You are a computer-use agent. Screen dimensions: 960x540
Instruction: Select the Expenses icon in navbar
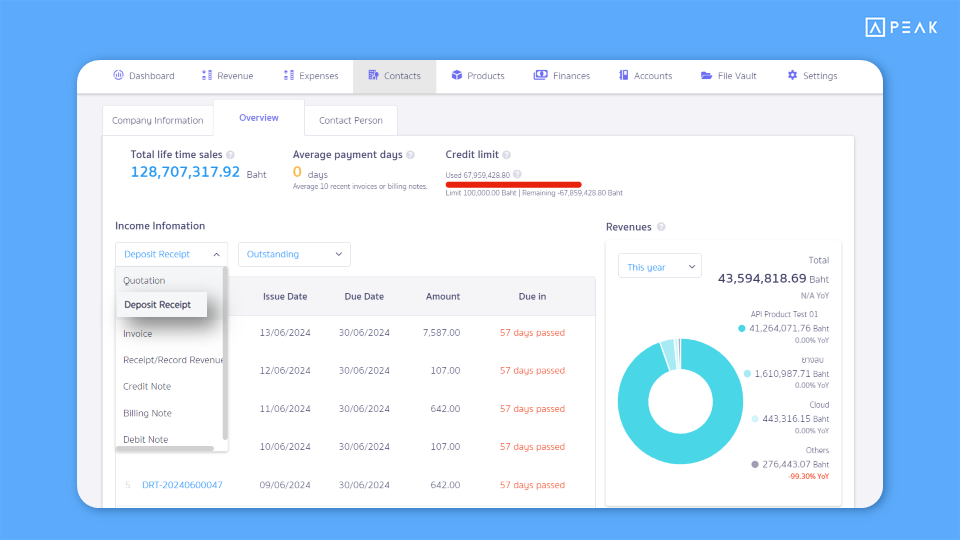pos(289,75)
